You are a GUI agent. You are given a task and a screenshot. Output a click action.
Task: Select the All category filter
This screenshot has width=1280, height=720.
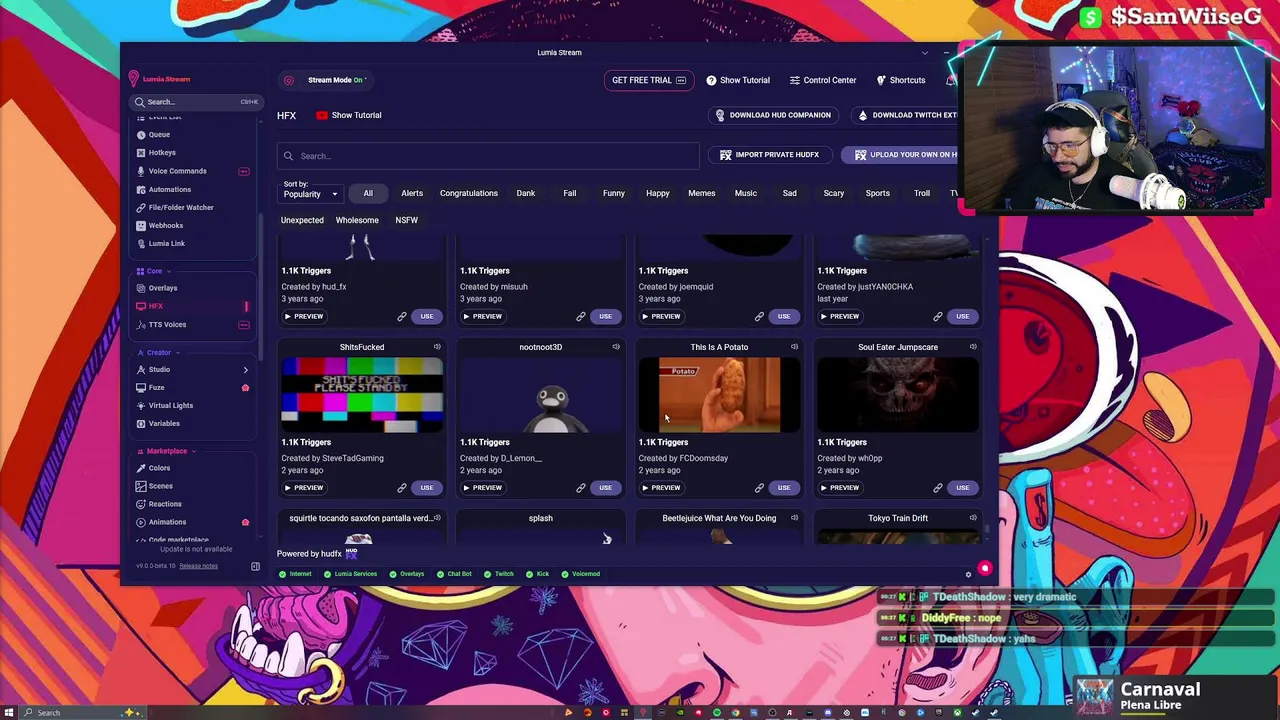(368, 193)
